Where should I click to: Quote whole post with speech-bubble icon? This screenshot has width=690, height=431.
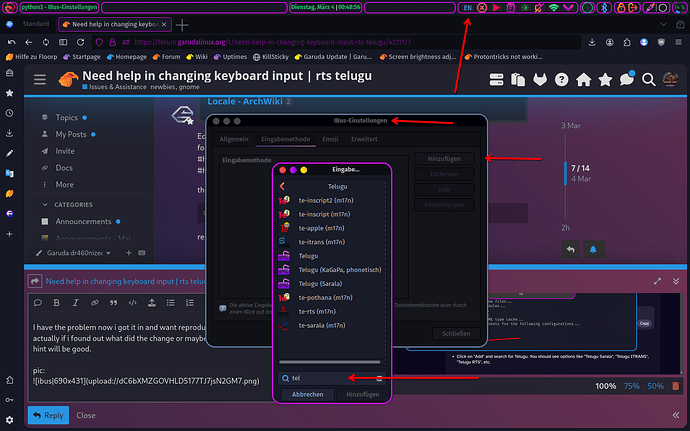click(38, 302)
